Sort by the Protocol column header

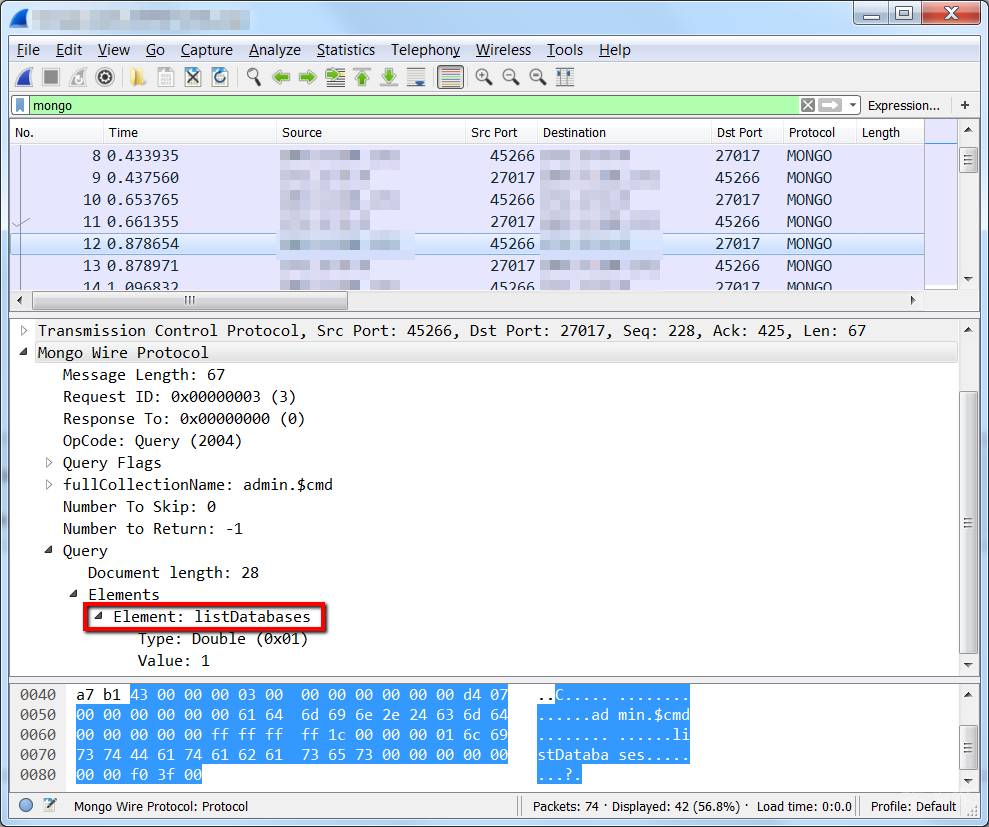point(819,132)
